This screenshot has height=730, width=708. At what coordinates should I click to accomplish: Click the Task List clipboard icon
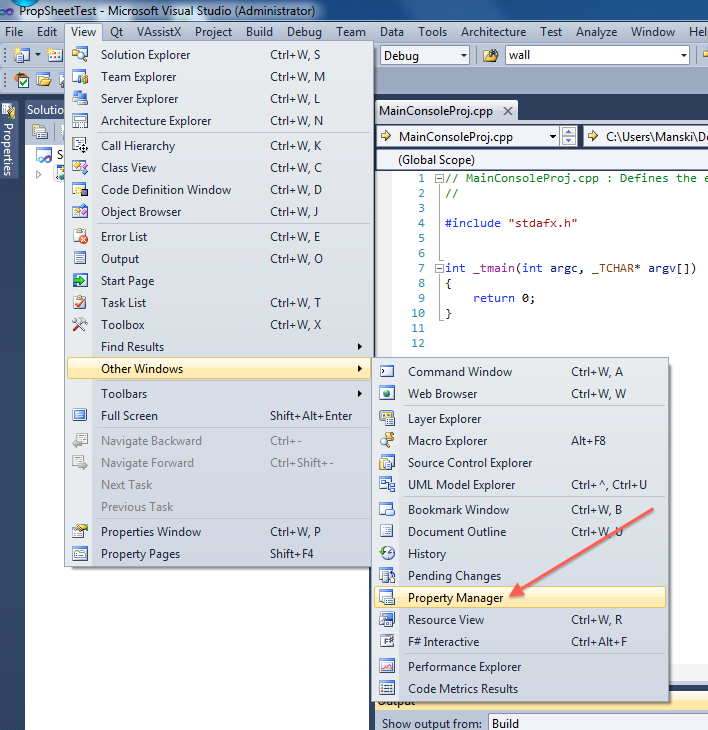coord(80,303)
